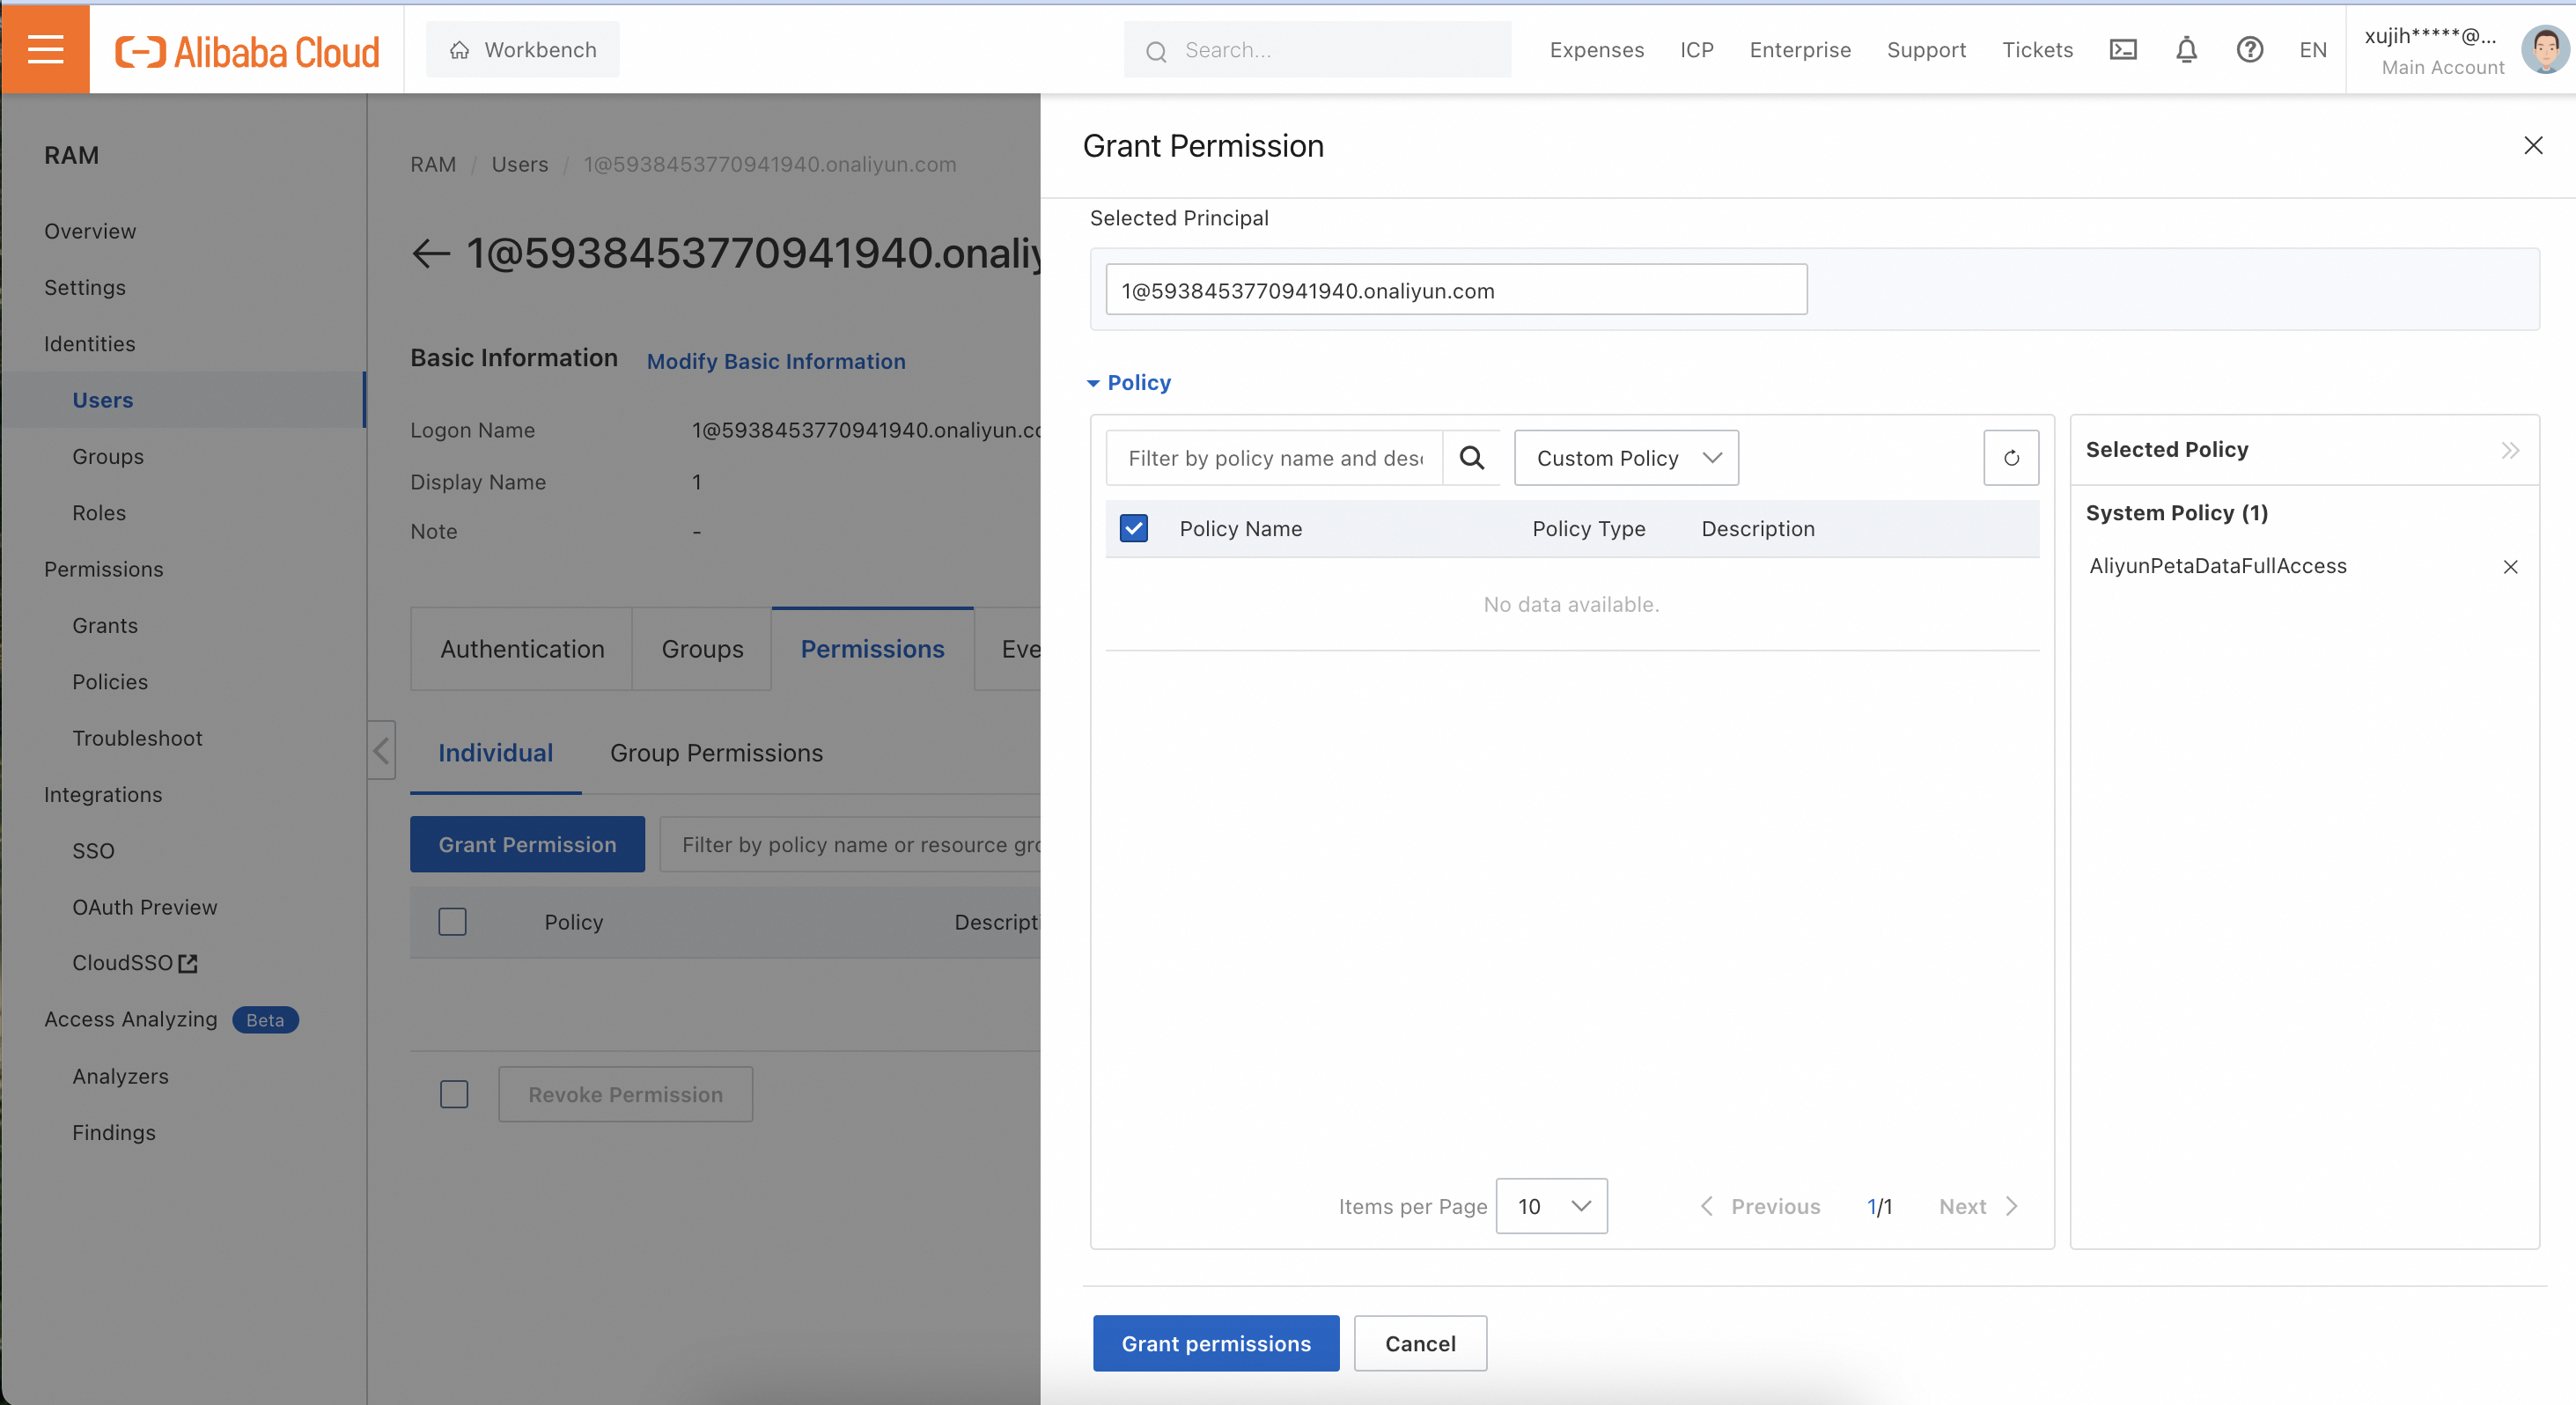Collapse the Policy section
Screen dimensions: 2576x1405
1129,383
